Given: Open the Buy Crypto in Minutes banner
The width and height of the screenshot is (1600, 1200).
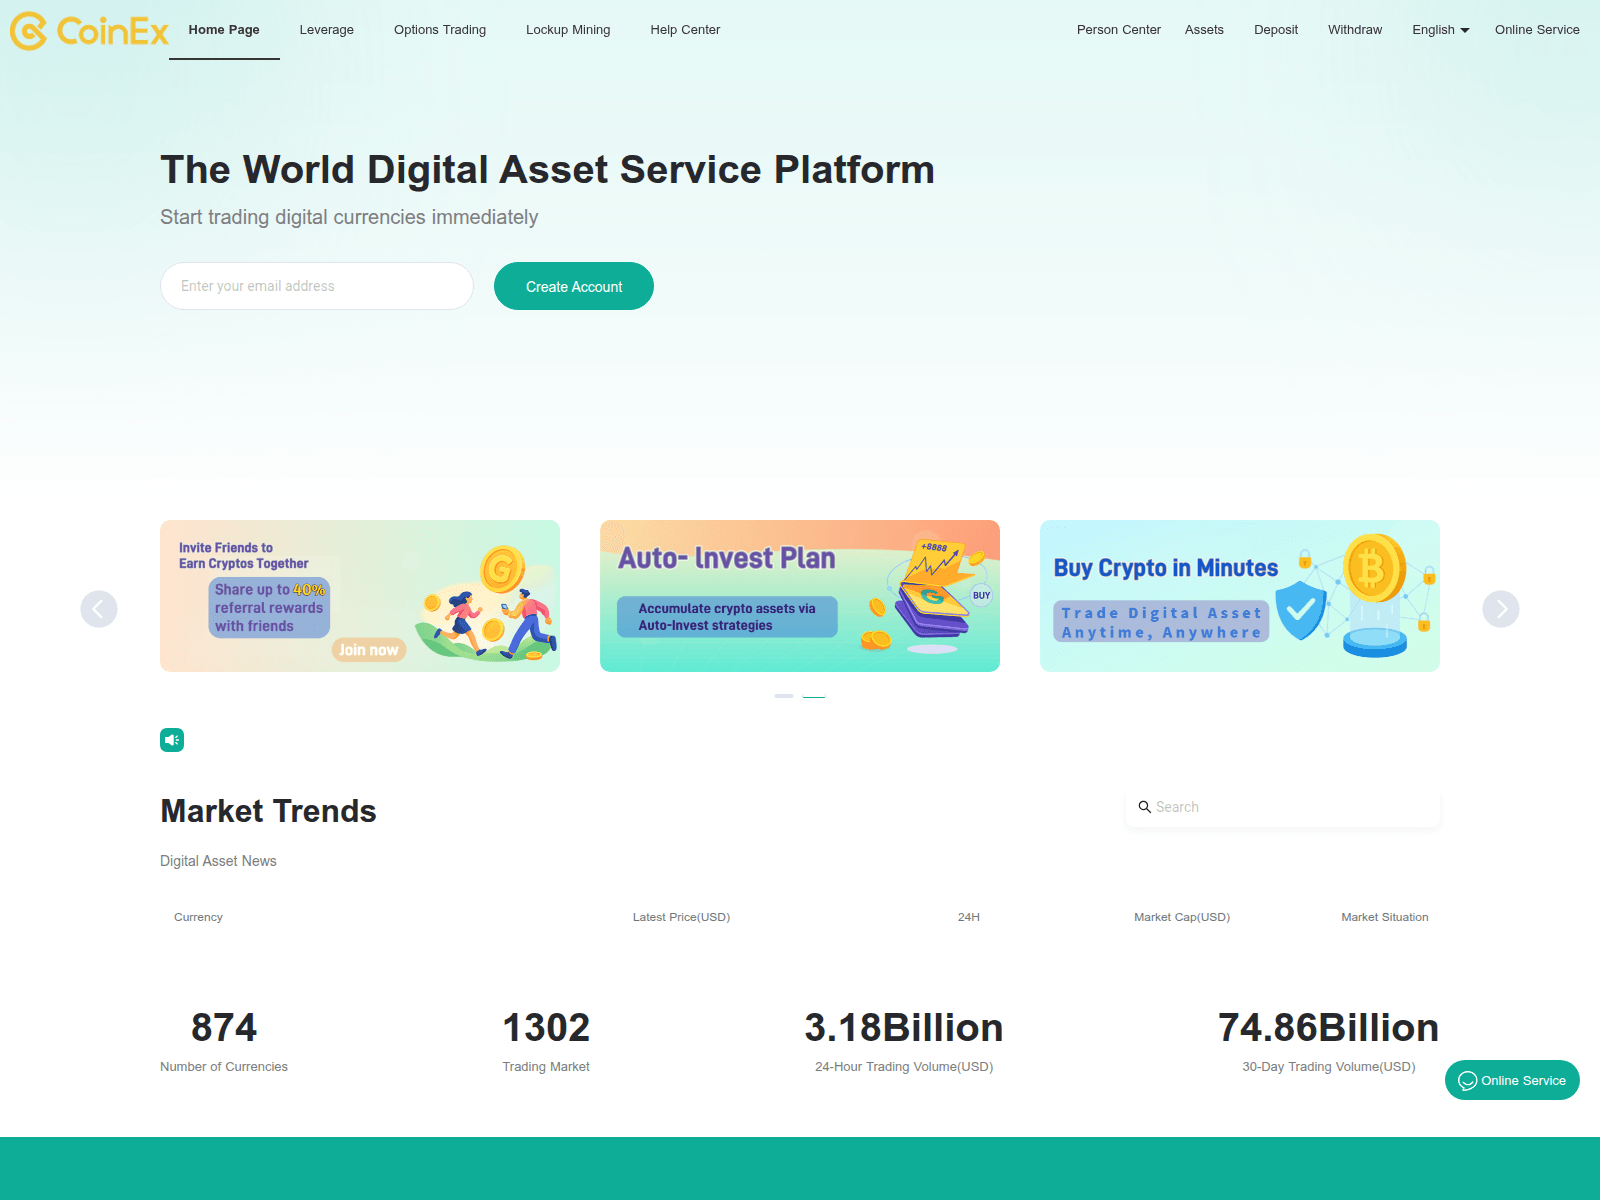Looking at the screenshot, I should pos(1240,596).
